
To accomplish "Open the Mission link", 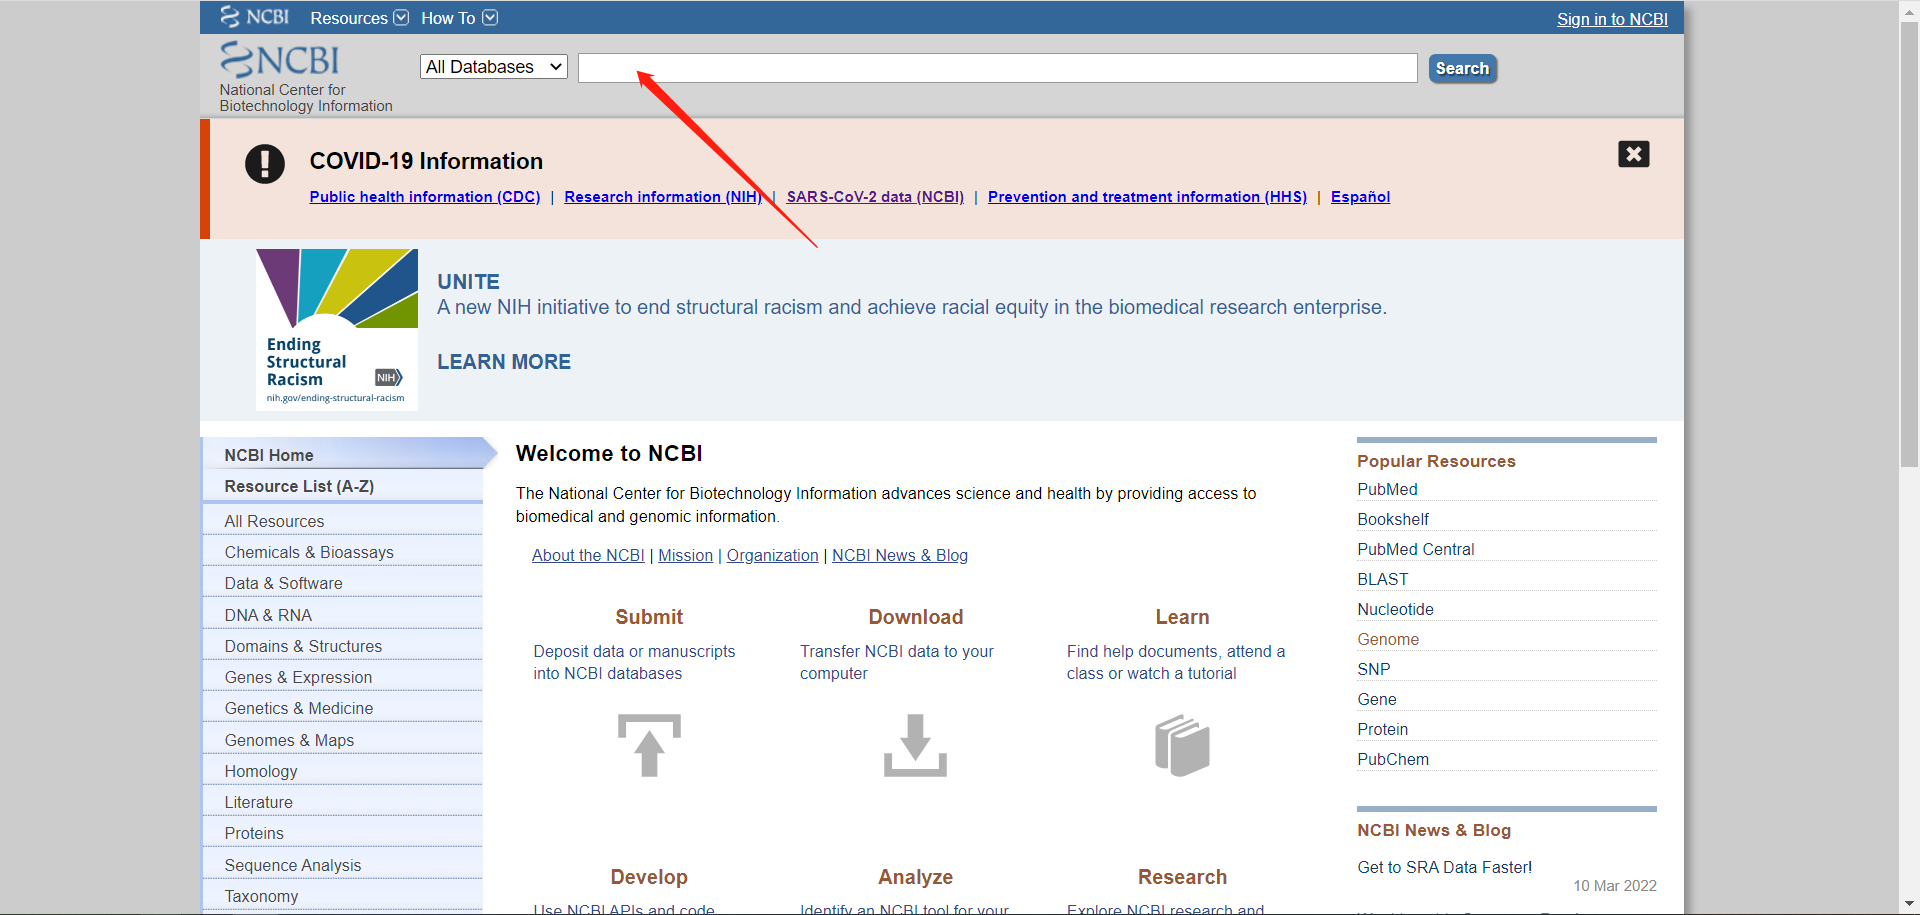I will [x=685, y=555].
